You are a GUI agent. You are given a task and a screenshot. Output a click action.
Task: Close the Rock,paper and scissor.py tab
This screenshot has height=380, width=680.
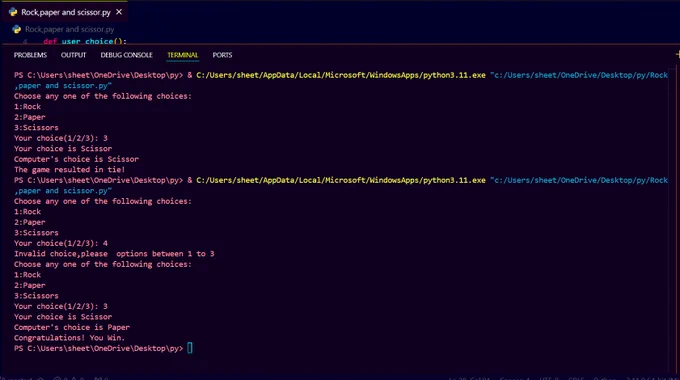tap(119, 12)
